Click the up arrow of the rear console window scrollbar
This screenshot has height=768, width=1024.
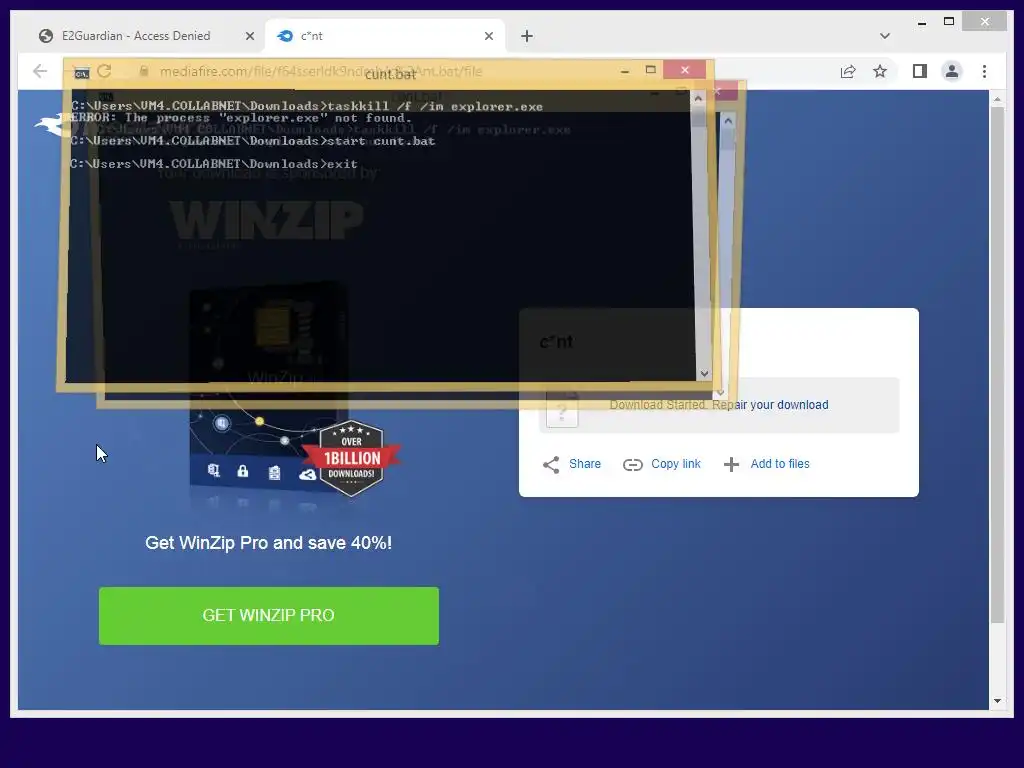click(x=728, y=121)
